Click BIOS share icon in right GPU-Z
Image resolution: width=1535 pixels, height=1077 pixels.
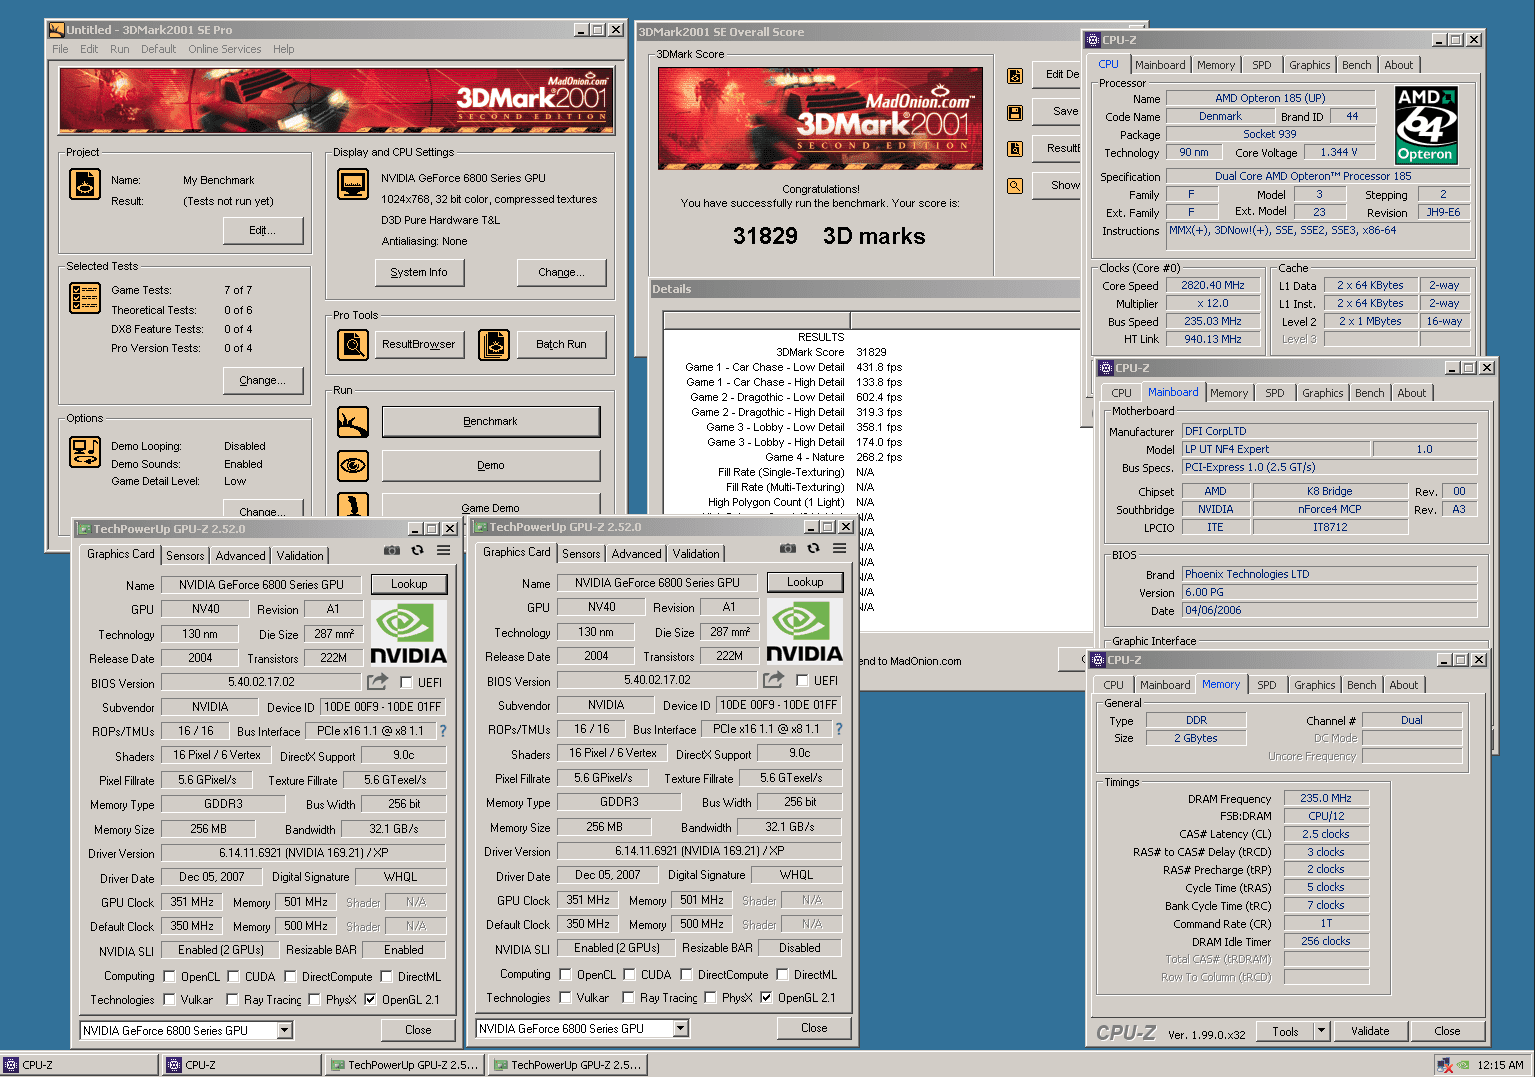[773, 680]
